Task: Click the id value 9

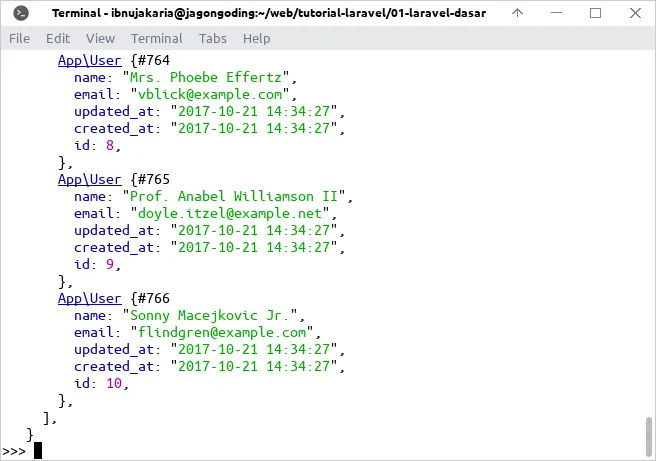Action: (110, 264)
